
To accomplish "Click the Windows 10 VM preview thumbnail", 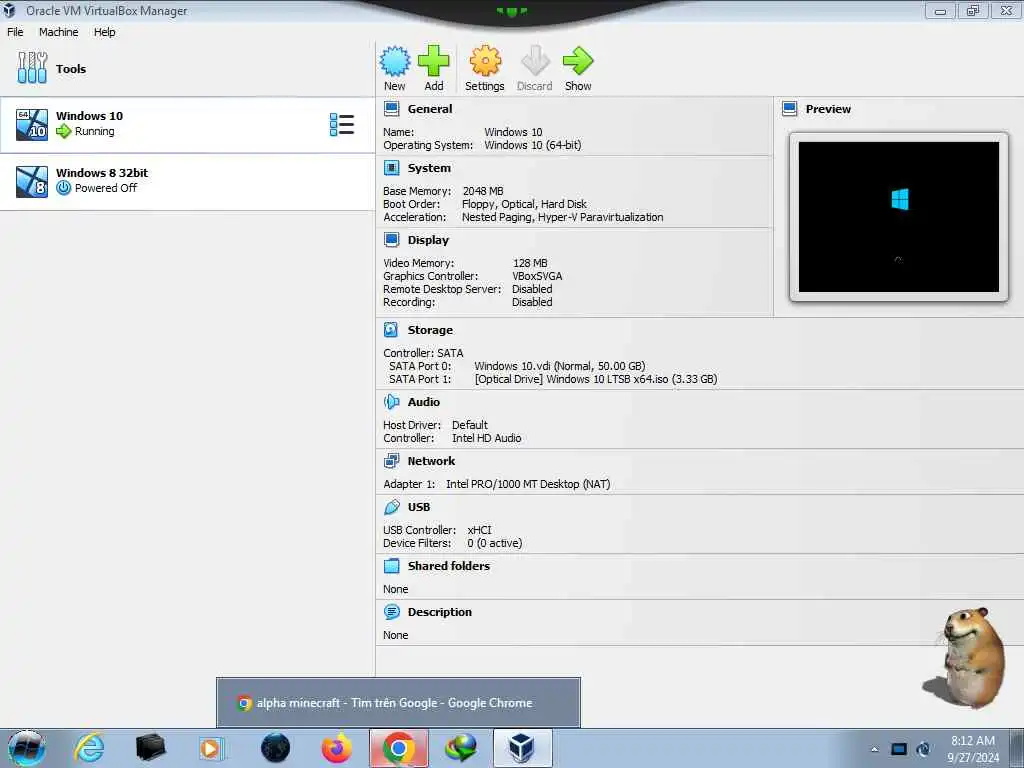I will [x=899, y=217].
